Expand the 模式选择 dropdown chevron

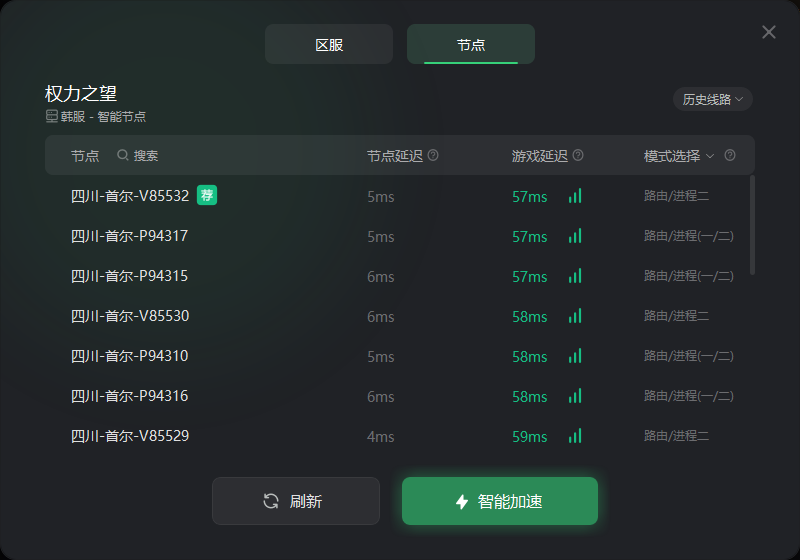[710, 156]
